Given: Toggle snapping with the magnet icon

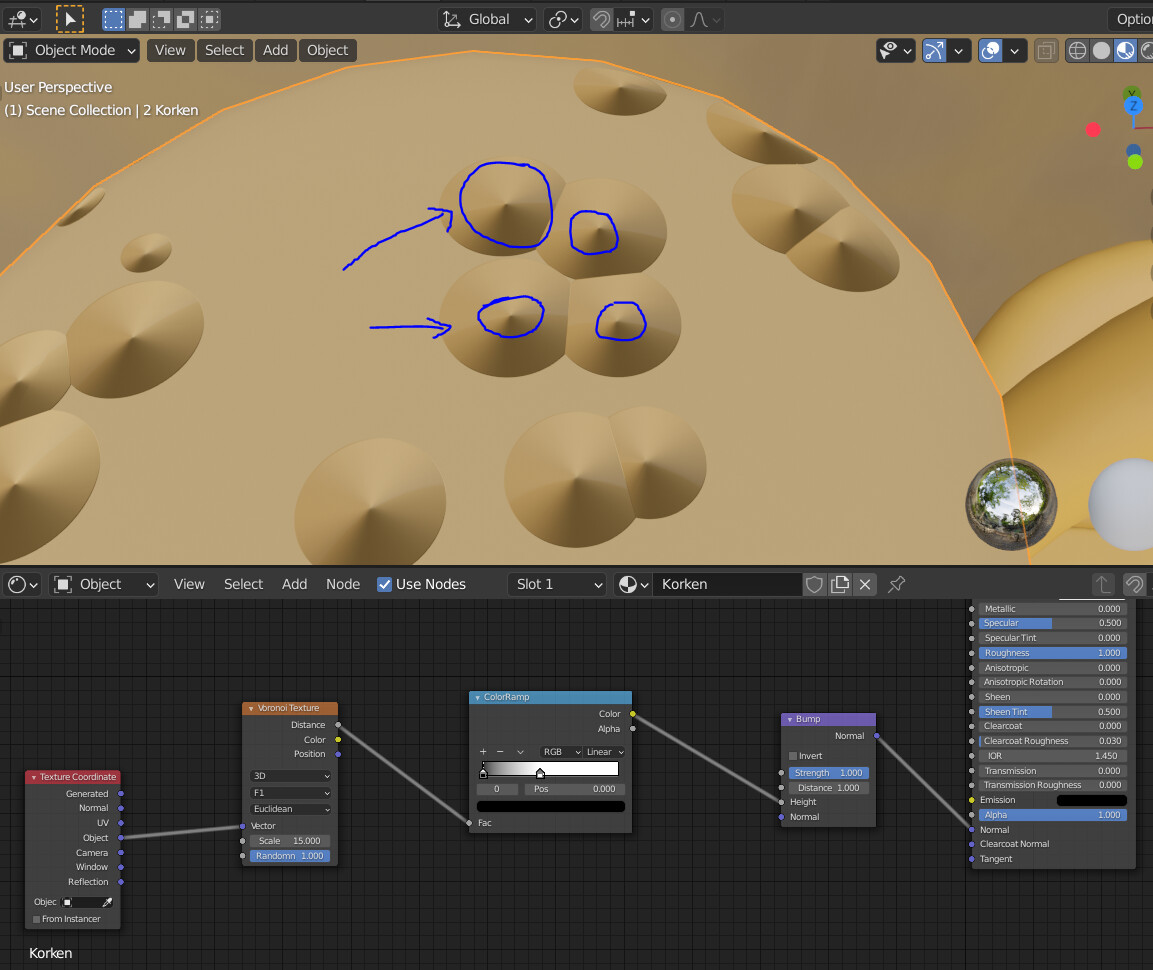Looking at the screenshot, I should 599,19.
